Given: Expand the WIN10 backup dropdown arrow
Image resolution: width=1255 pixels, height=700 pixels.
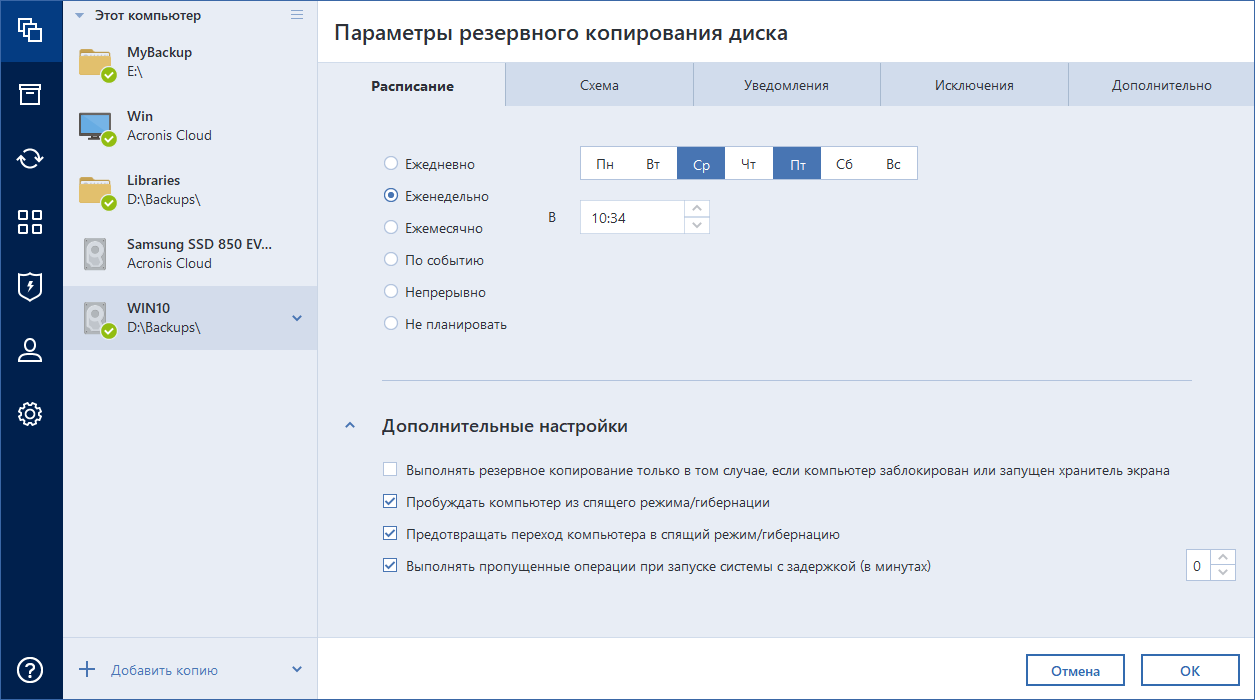Looking at the screenshot, I should coord(296,318).
